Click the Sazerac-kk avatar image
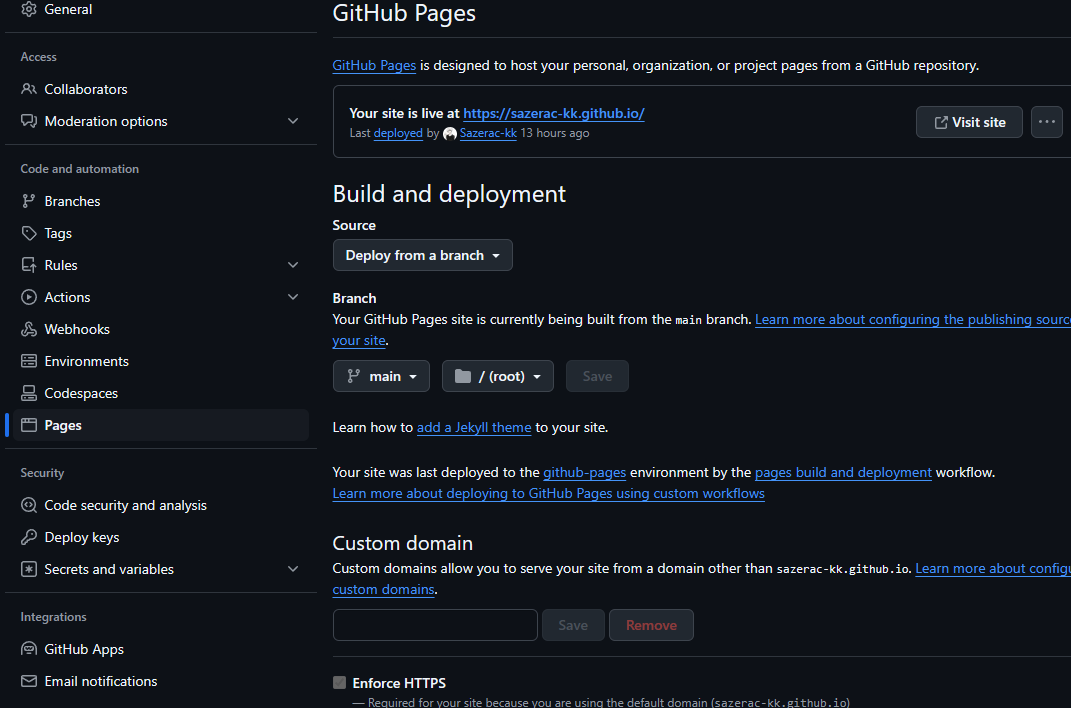Screen dimensions: 1071x708 (449, 134)
